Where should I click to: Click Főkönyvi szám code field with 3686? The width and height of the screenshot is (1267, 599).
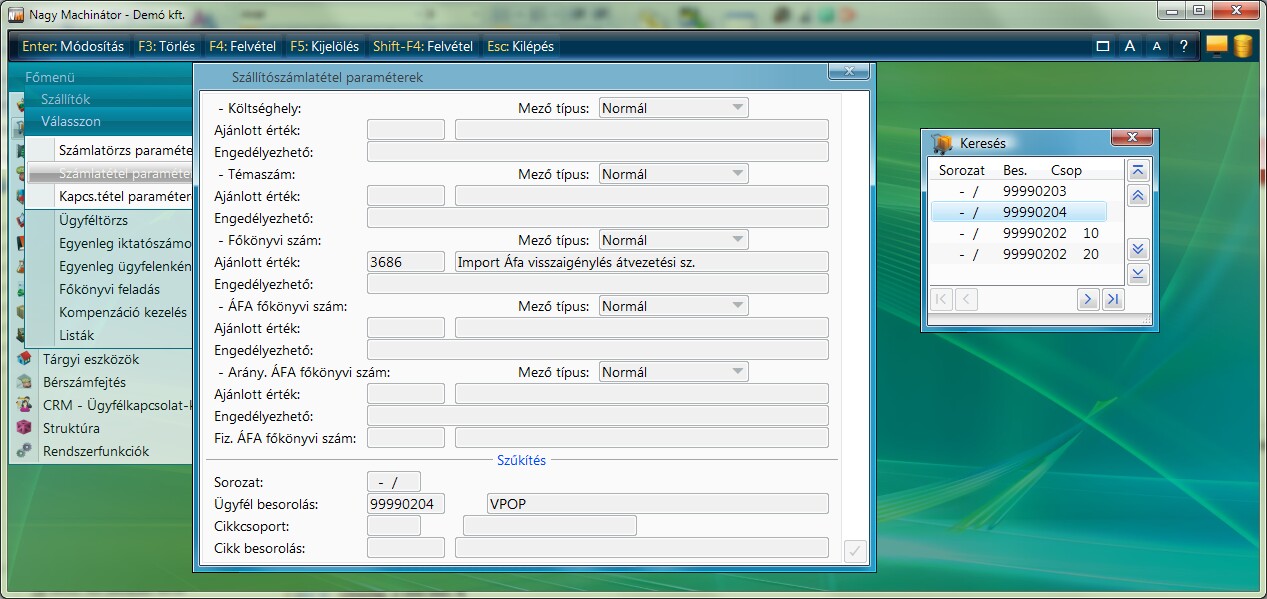[406, 262]
